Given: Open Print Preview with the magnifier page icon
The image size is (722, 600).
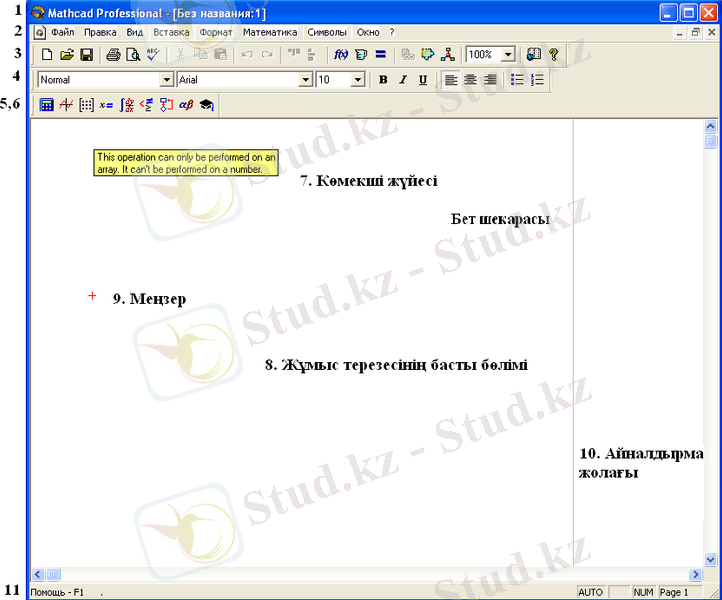Looking at the screenshot, I should [x=133, y=55].
